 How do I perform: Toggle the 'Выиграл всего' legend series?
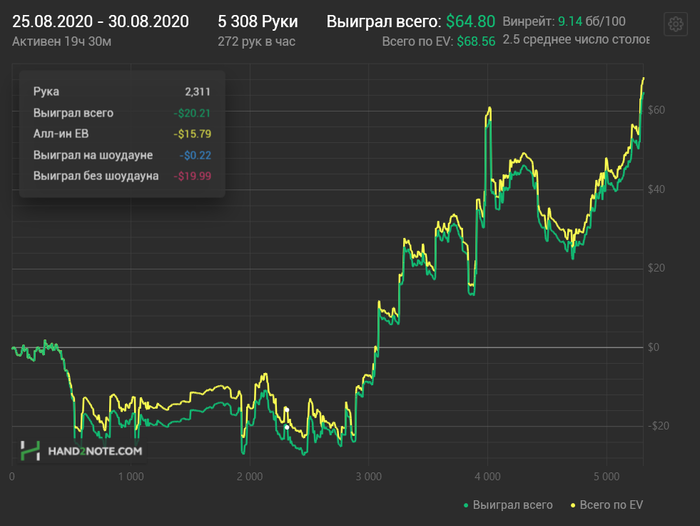coord(512,506)
